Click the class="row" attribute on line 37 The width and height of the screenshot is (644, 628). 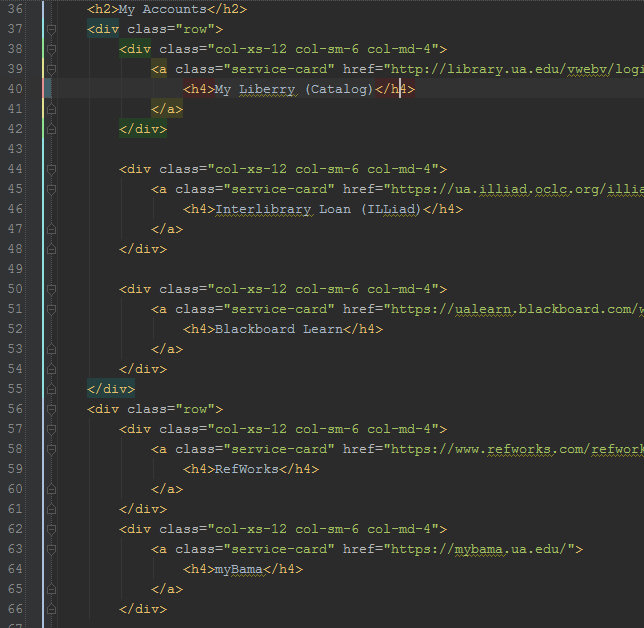pos(171,30)
